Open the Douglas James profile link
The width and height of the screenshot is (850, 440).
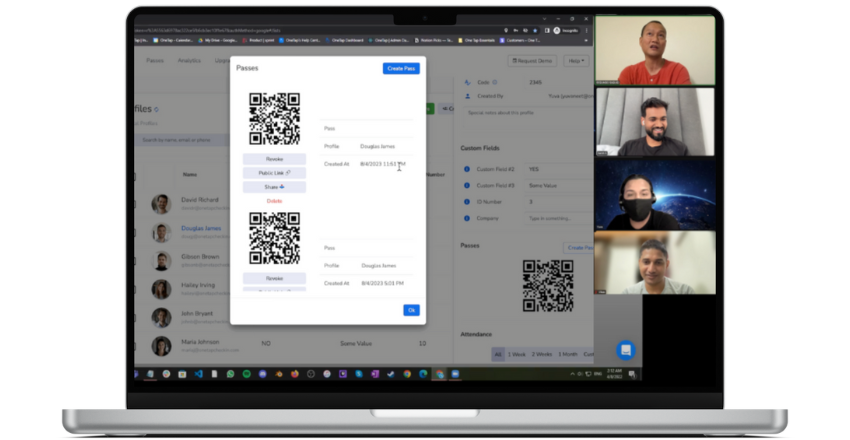202,228
